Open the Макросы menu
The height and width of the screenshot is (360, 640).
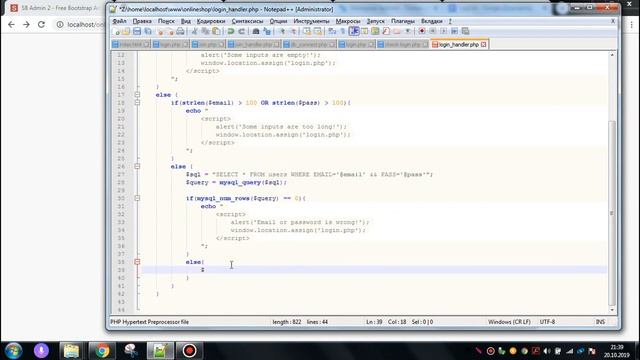348,21
